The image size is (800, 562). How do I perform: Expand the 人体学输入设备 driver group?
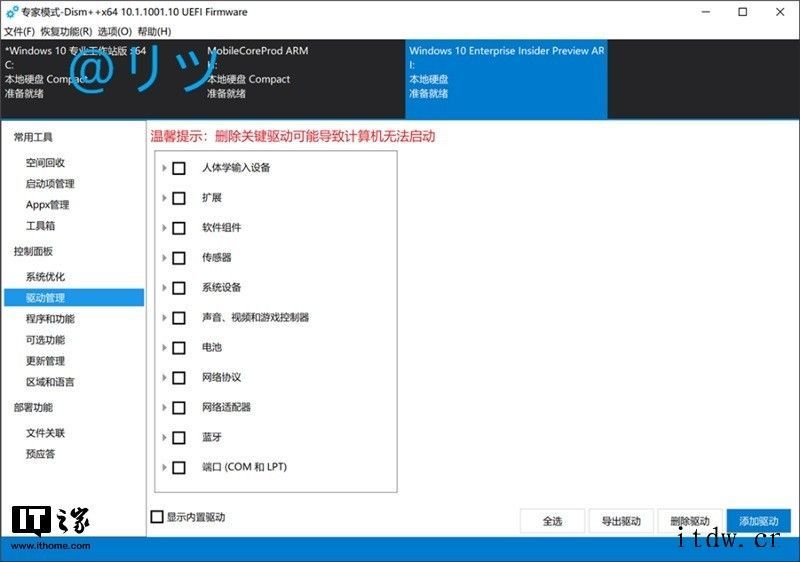pyautogui.click(x=164, y=168)
